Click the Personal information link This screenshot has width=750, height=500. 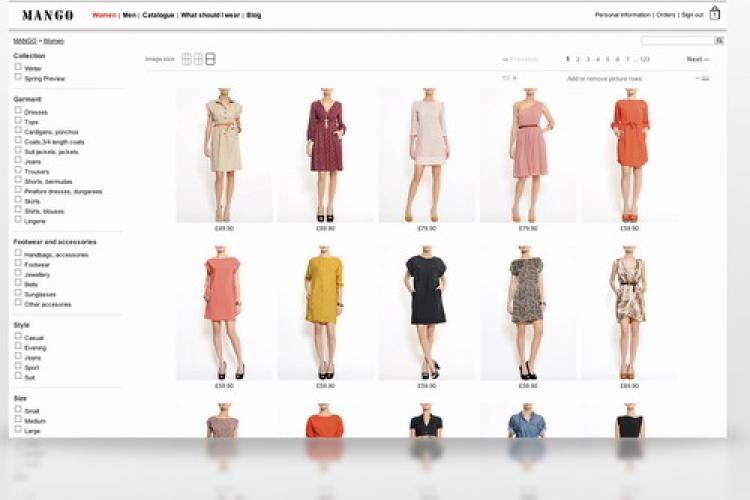click(622, 15)
